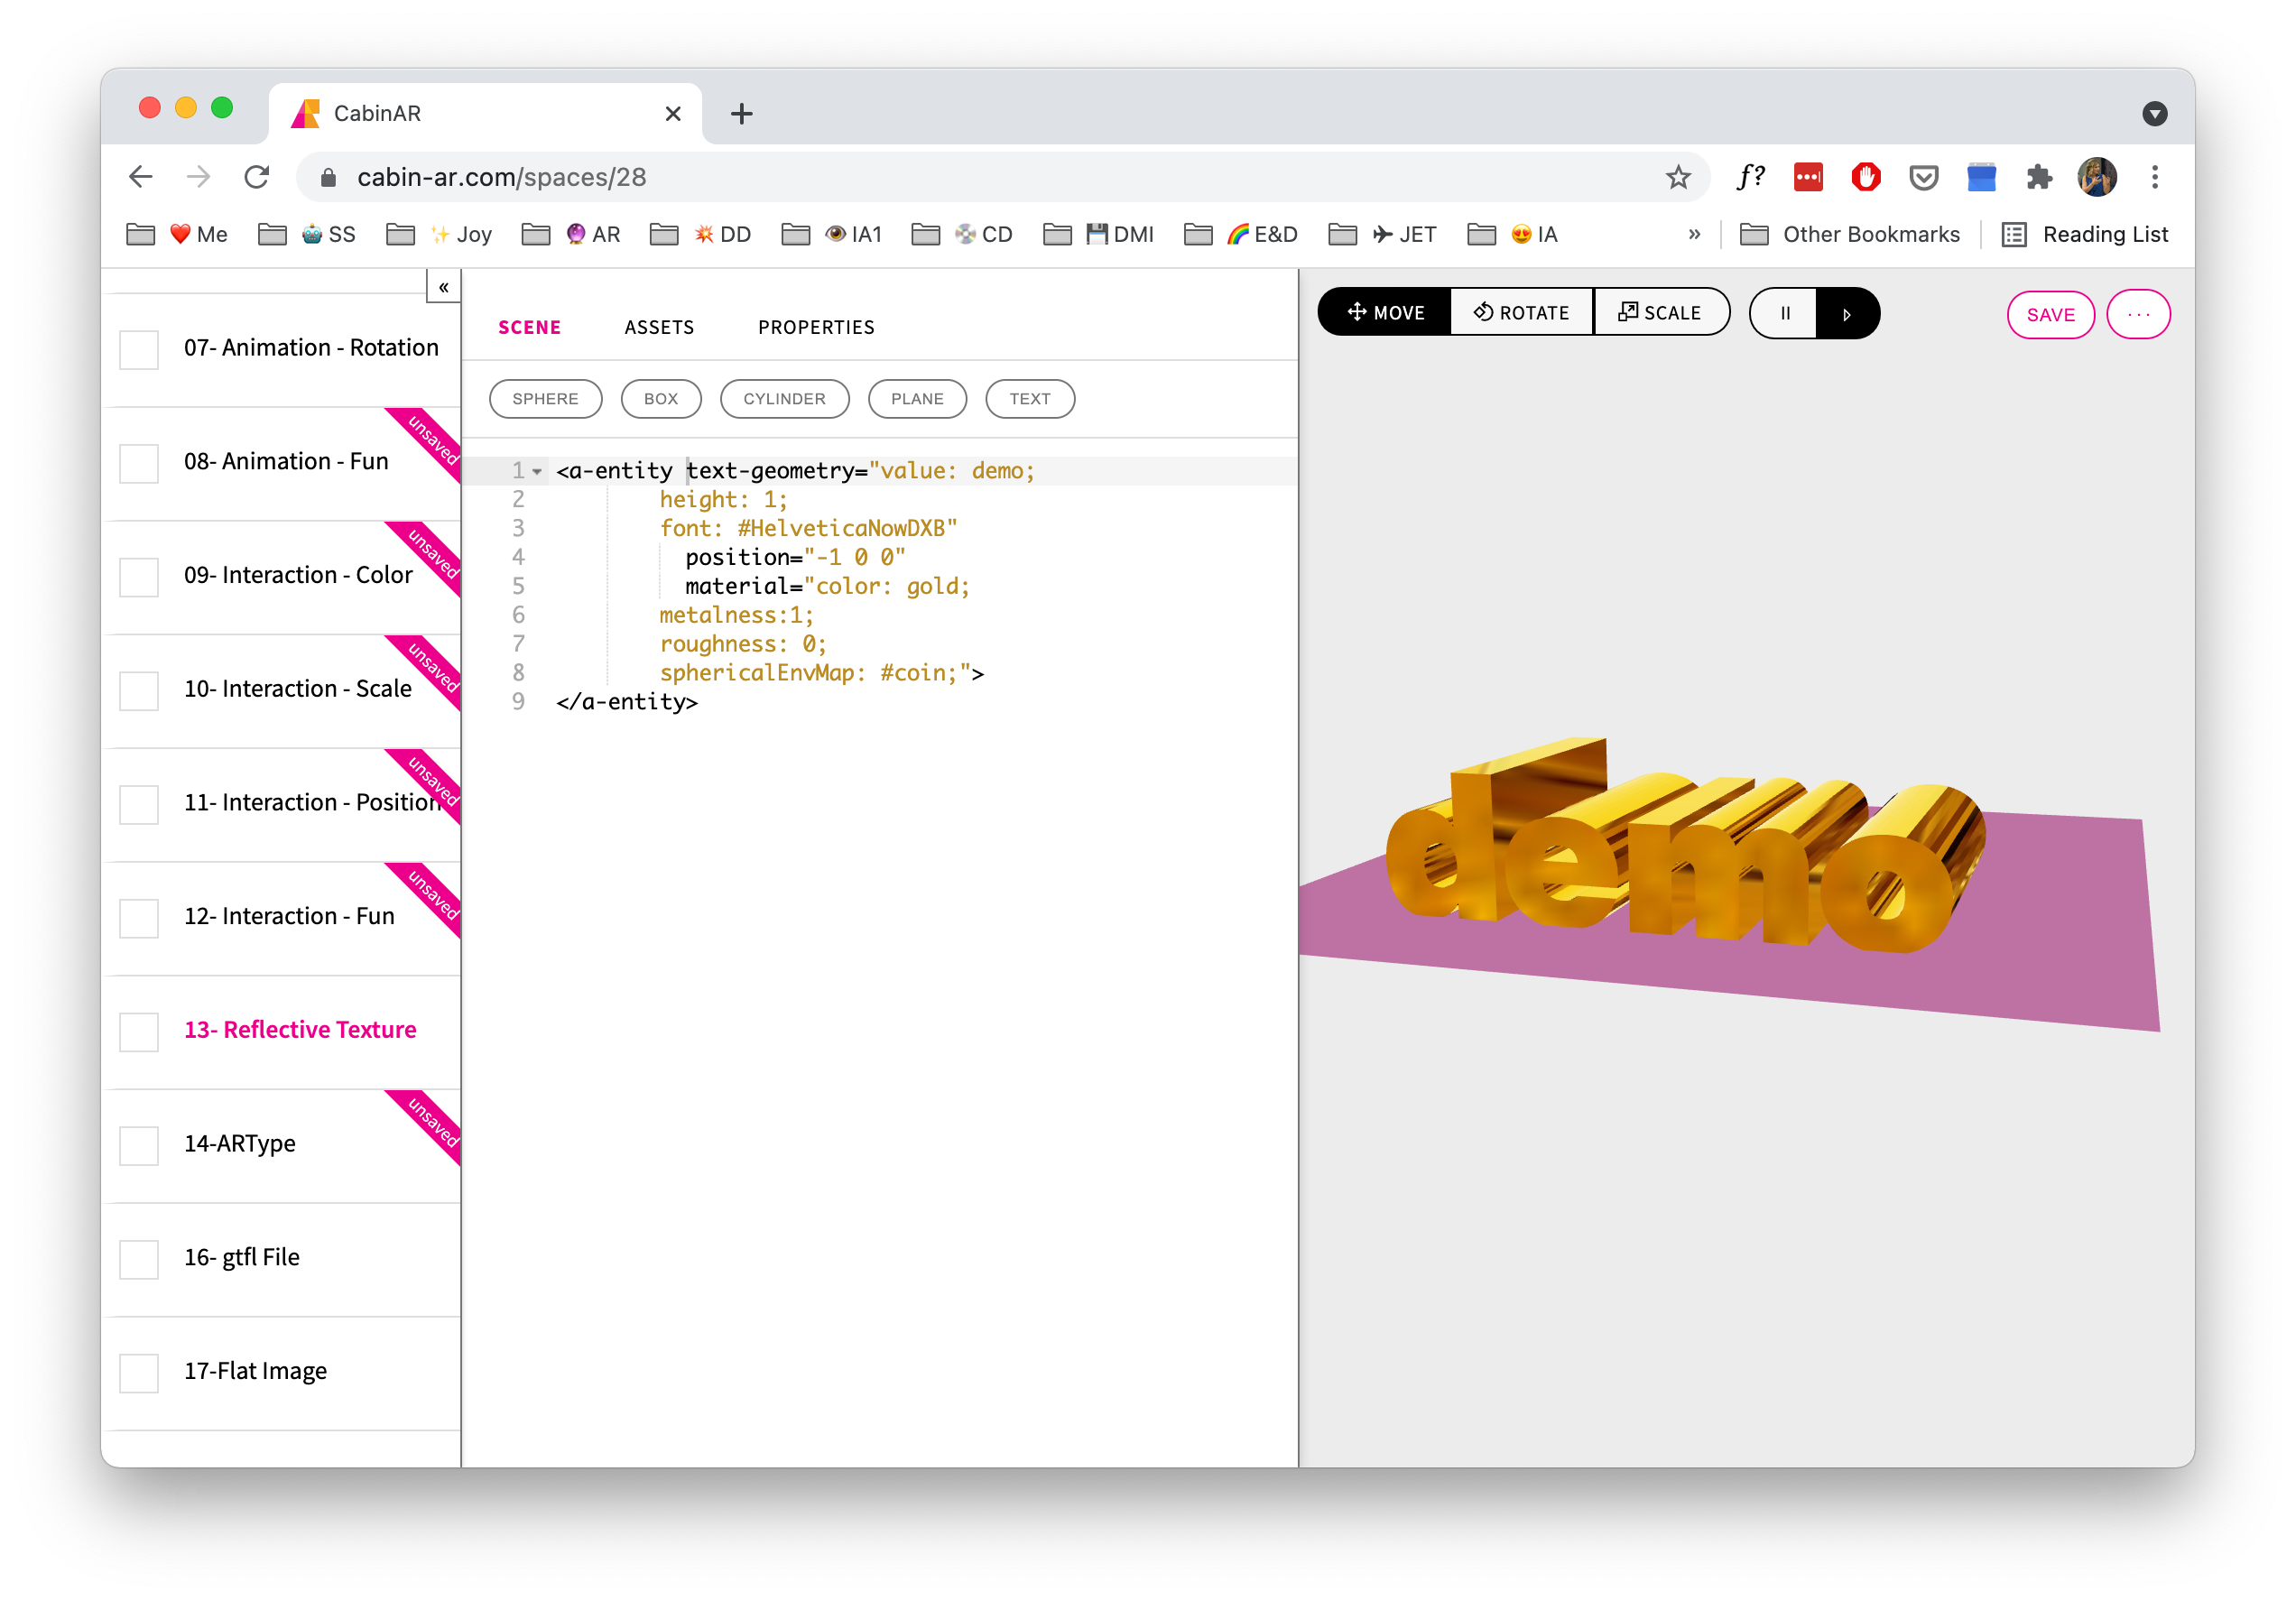The image size is (2296, 1601).
Task: Open the Extensions puzzle-piece menu
Action: [2039, 177]
